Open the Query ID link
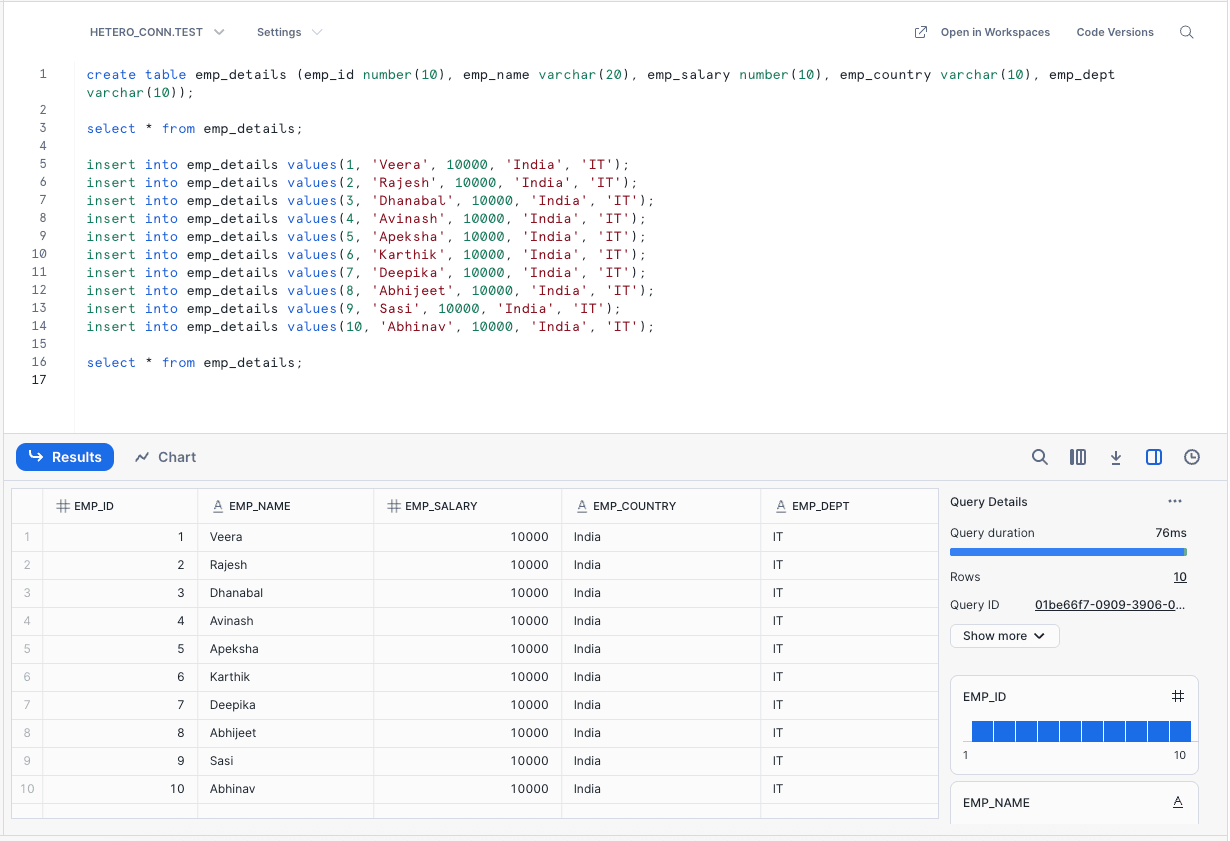 (1110, 605)
